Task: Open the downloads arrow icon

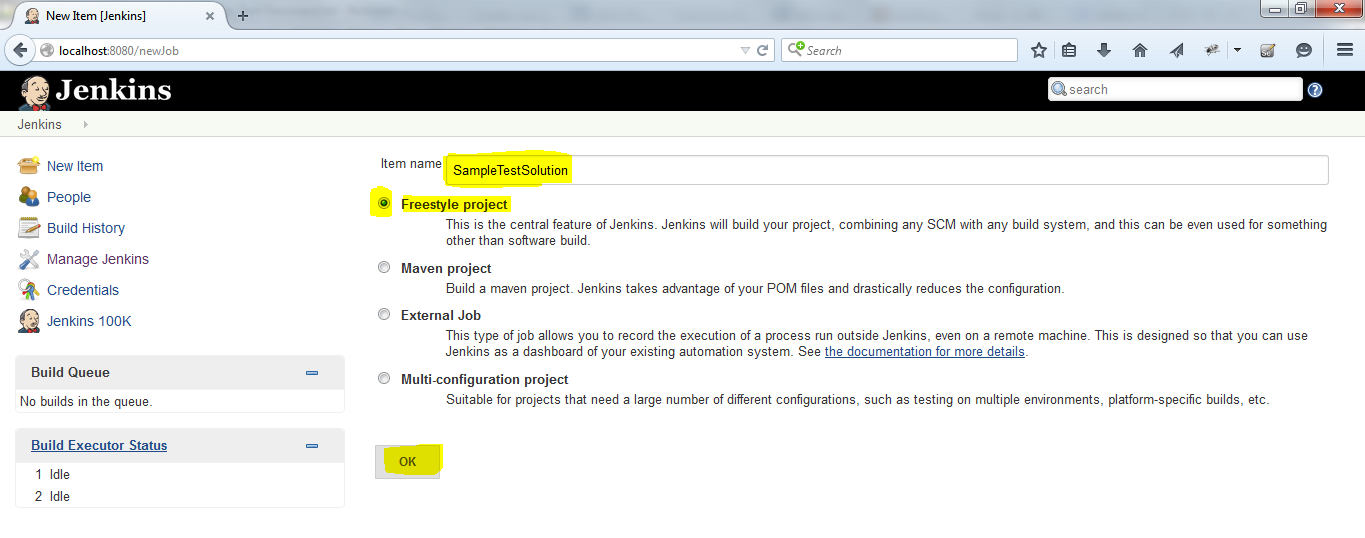Action: pyautogui.click(x=1104, y=50)
